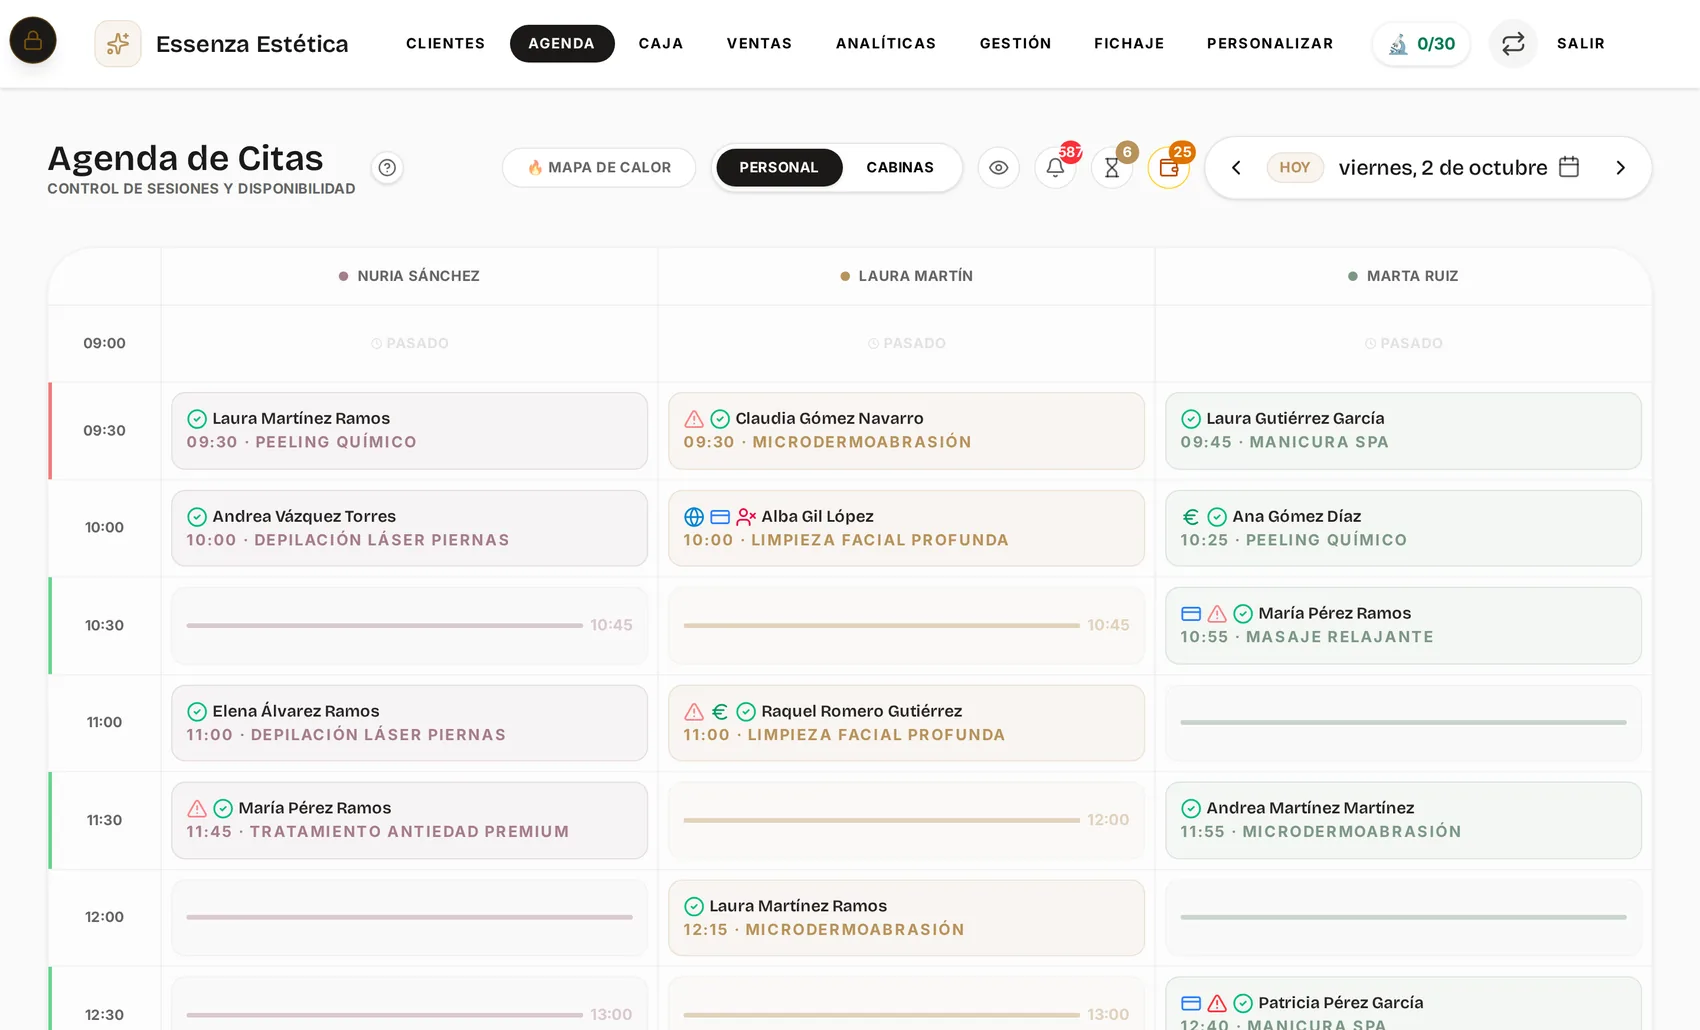Click the Salir link
Viewport: 1700px width, 1030px height.
[x=1581, y=44]
